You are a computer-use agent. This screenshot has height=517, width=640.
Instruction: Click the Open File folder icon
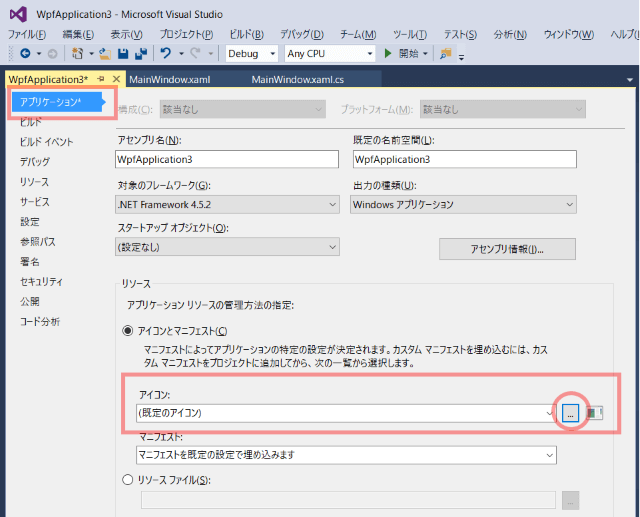pyautogui.click(x=105, y=53)
